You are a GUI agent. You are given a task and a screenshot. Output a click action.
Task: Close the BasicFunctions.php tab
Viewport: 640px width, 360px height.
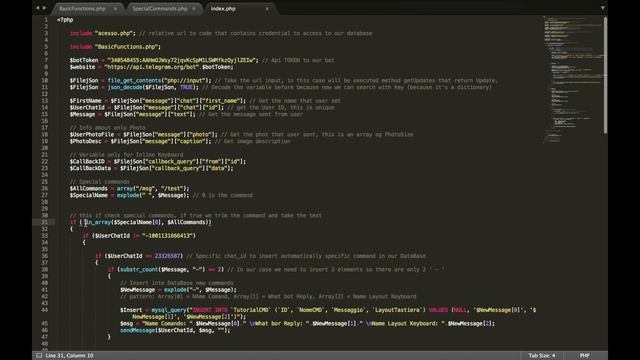pyautogui.click(x=115, y=9)
